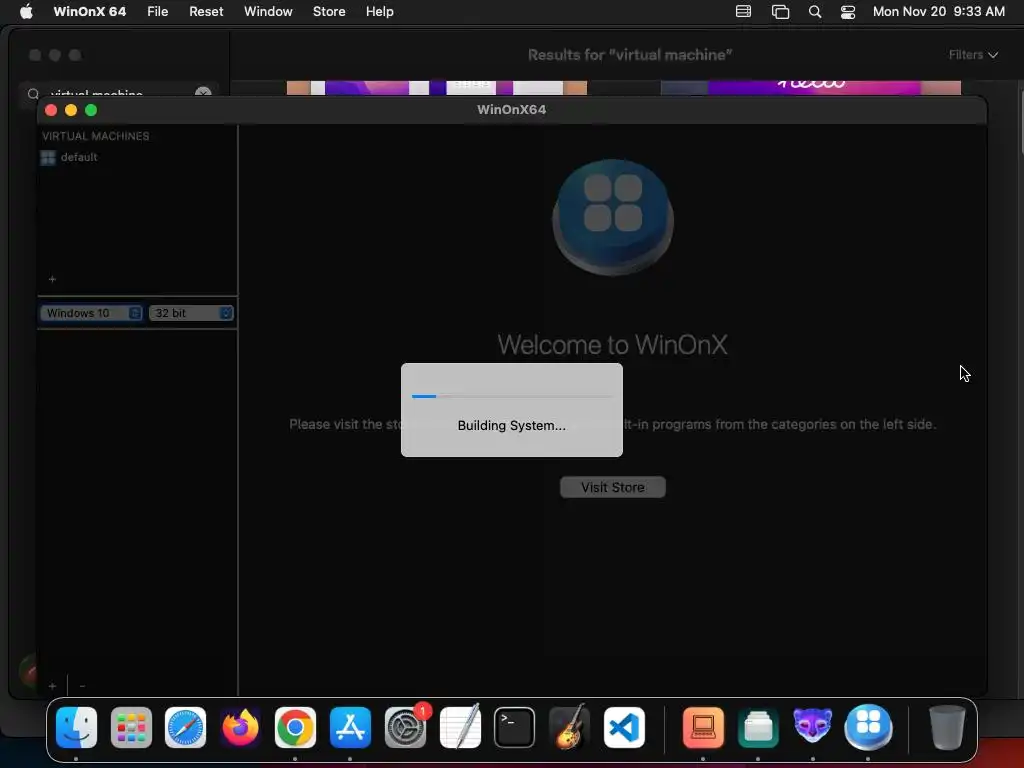Open the Window menu
1024x768 pixels.
[x=268, y=12]
